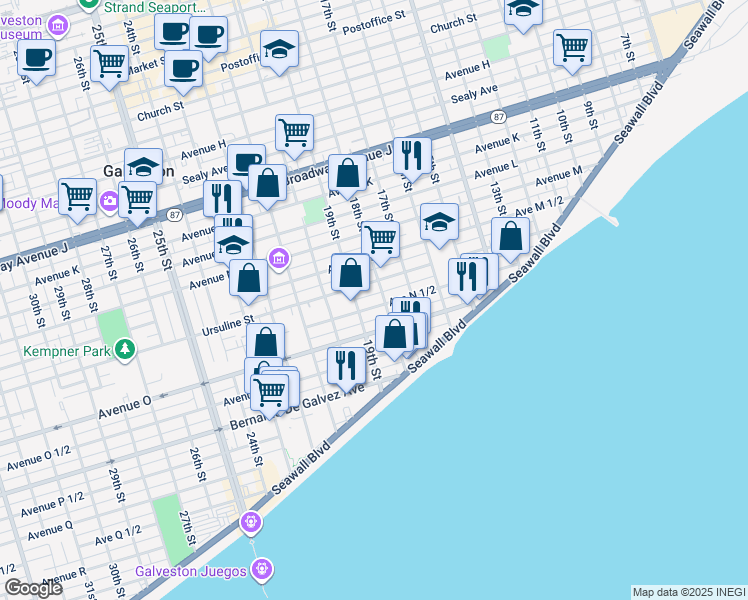
Task: Open the shopping bag marker covering the Avenue K label
Action: click(x=347, y=174)
